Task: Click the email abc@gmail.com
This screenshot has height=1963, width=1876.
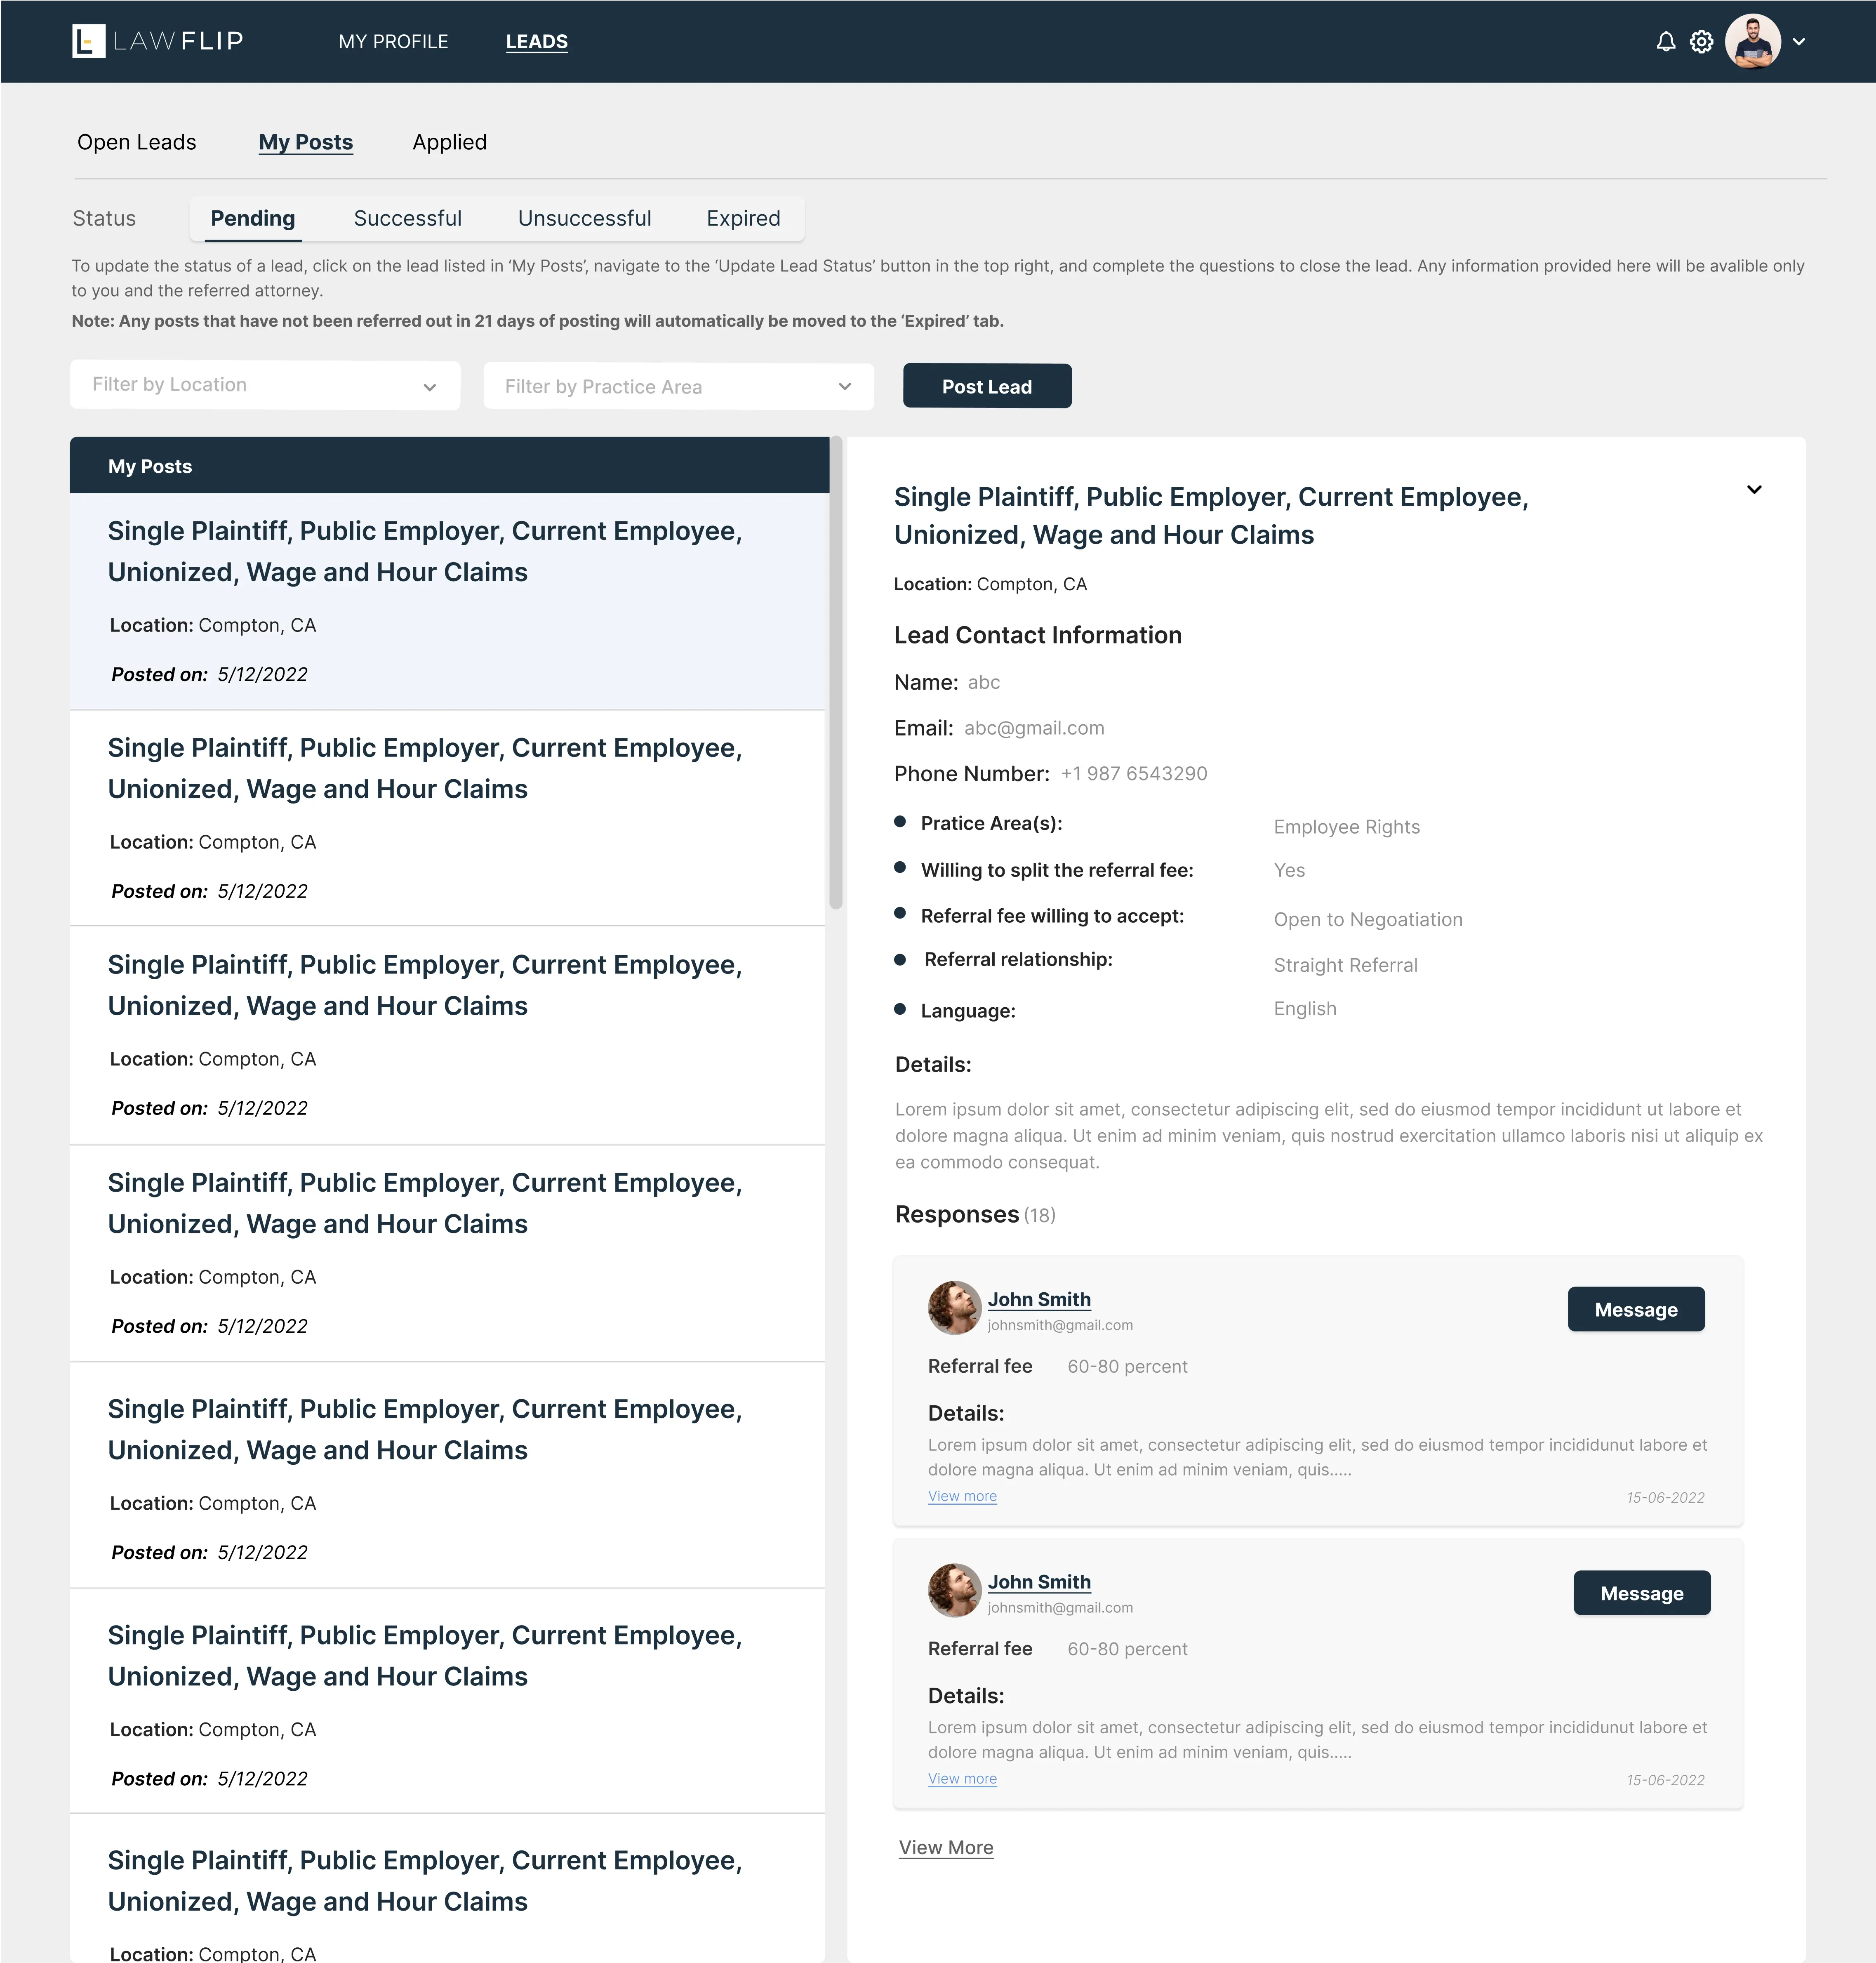Action: [1034, 728]
